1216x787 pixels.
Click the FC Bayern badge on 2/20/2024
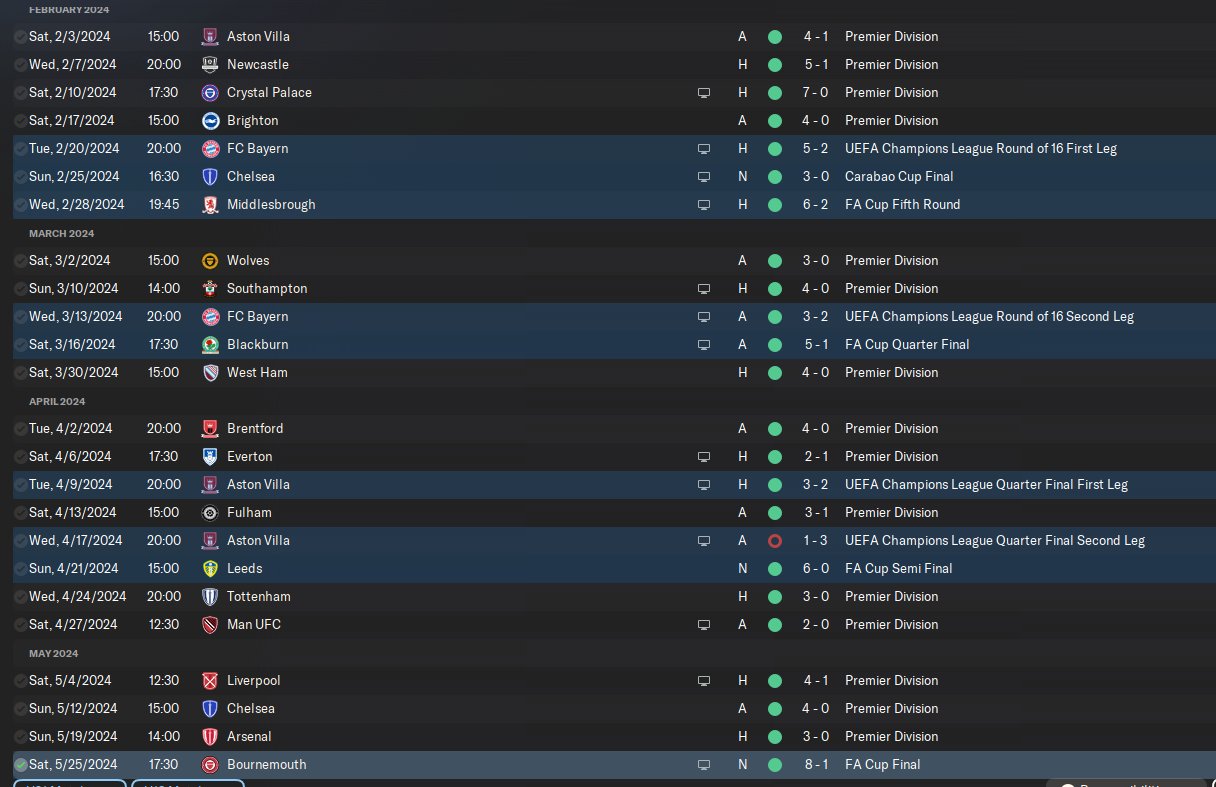(210, 148)
